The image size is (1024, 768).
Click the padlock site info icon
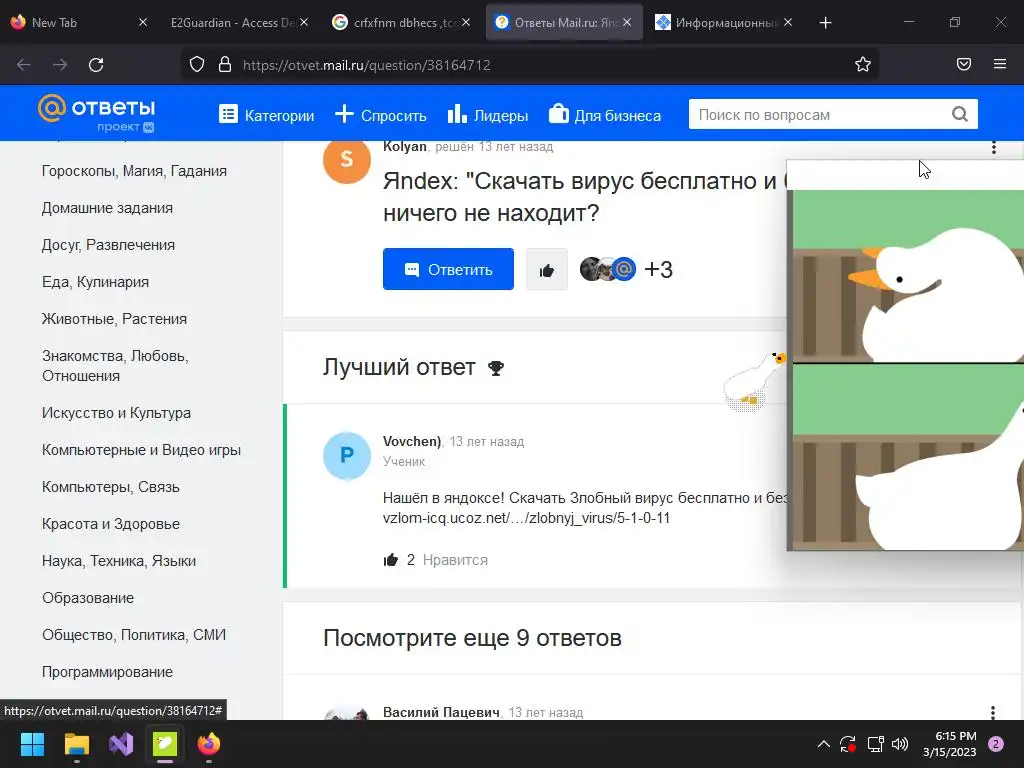[x=225, y=64]
